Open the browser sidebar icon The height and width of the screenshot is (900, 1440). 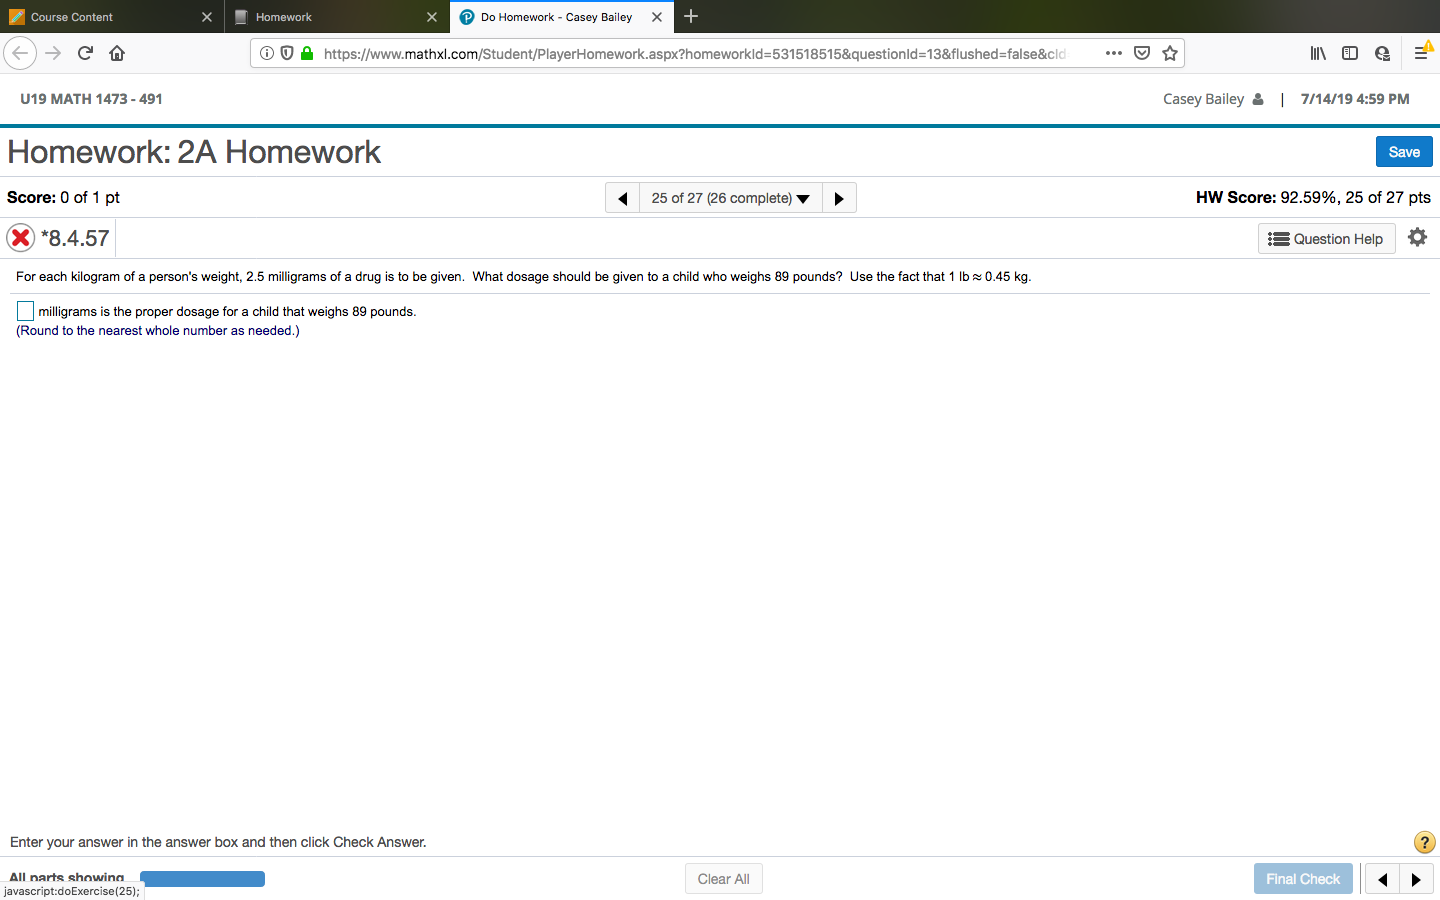(x=1350, y=52)
